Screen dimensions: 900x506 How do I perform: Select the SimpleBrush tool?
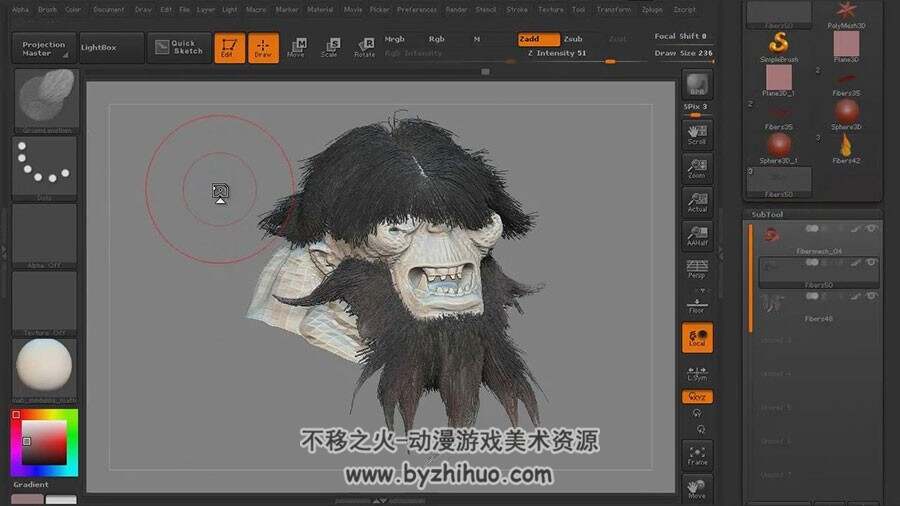pos(779,46)
